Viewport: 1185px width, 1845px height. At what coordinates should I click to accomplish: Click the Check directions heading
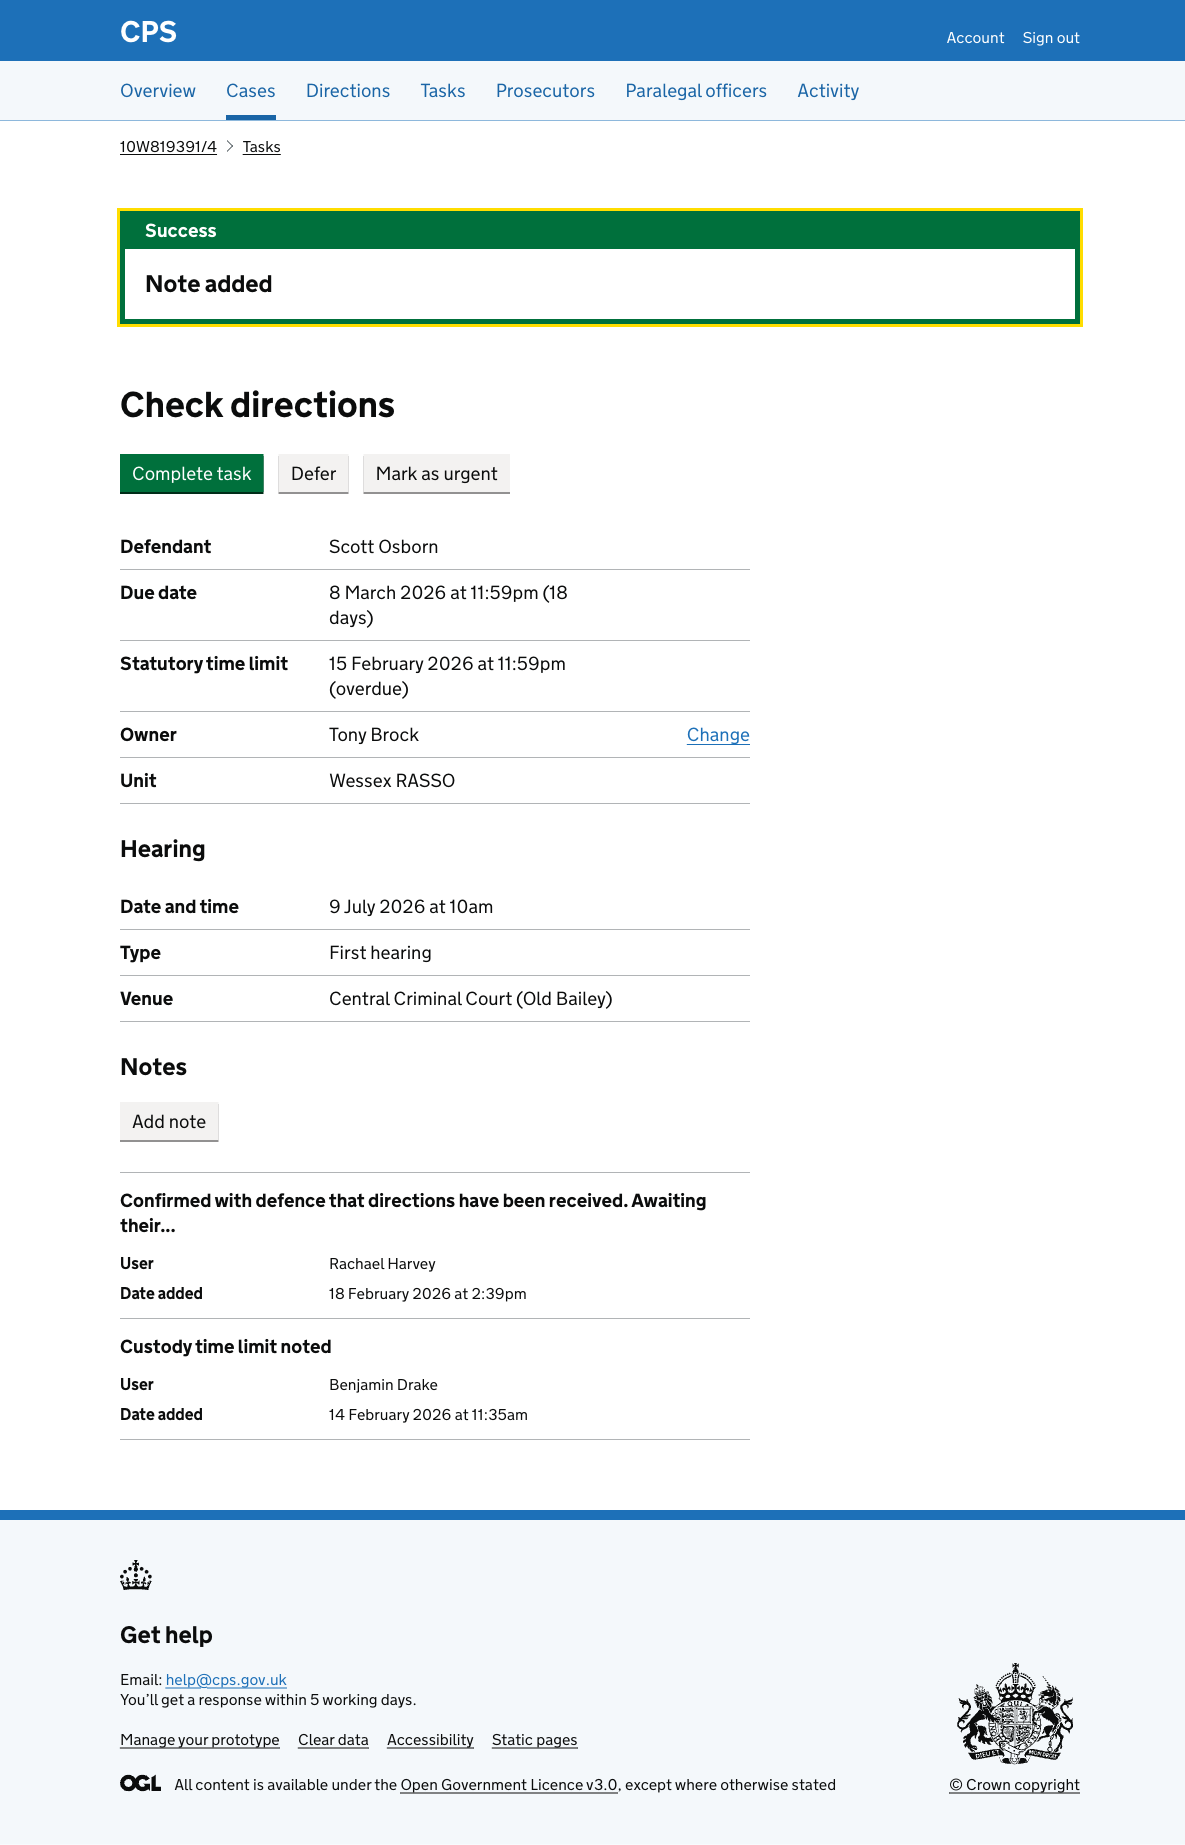click(x=257, y=405)
